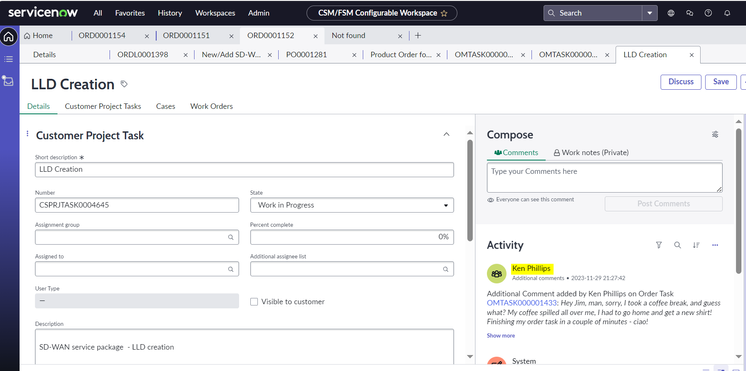
Task: Click the ServiceNow logo
Action: pyautogui.click(x=43, y=13)
